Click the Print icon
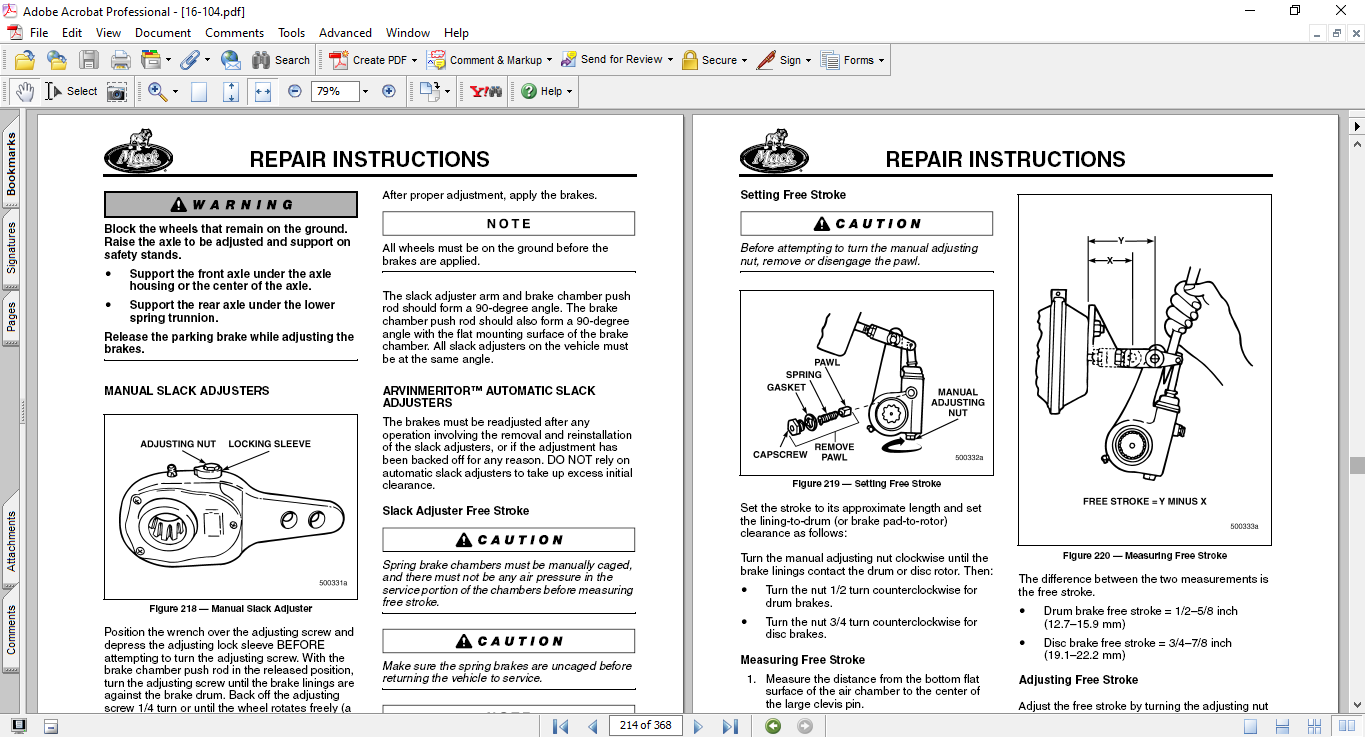Screen dimensions: 1365x737 point(121,60)
